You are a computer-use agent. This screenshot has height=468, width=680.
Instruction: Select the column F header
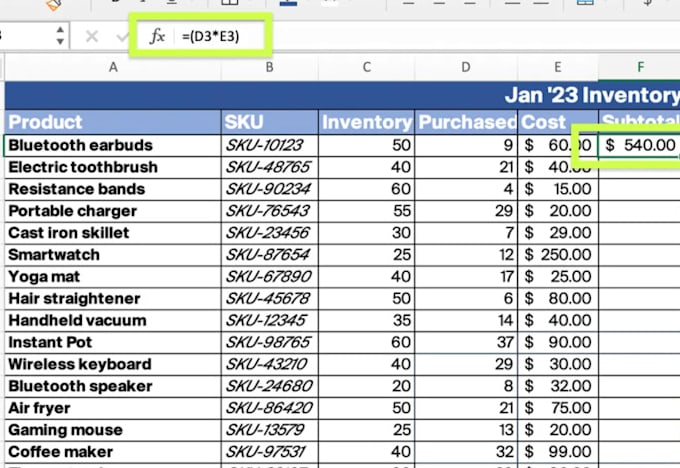coord(638,67)
